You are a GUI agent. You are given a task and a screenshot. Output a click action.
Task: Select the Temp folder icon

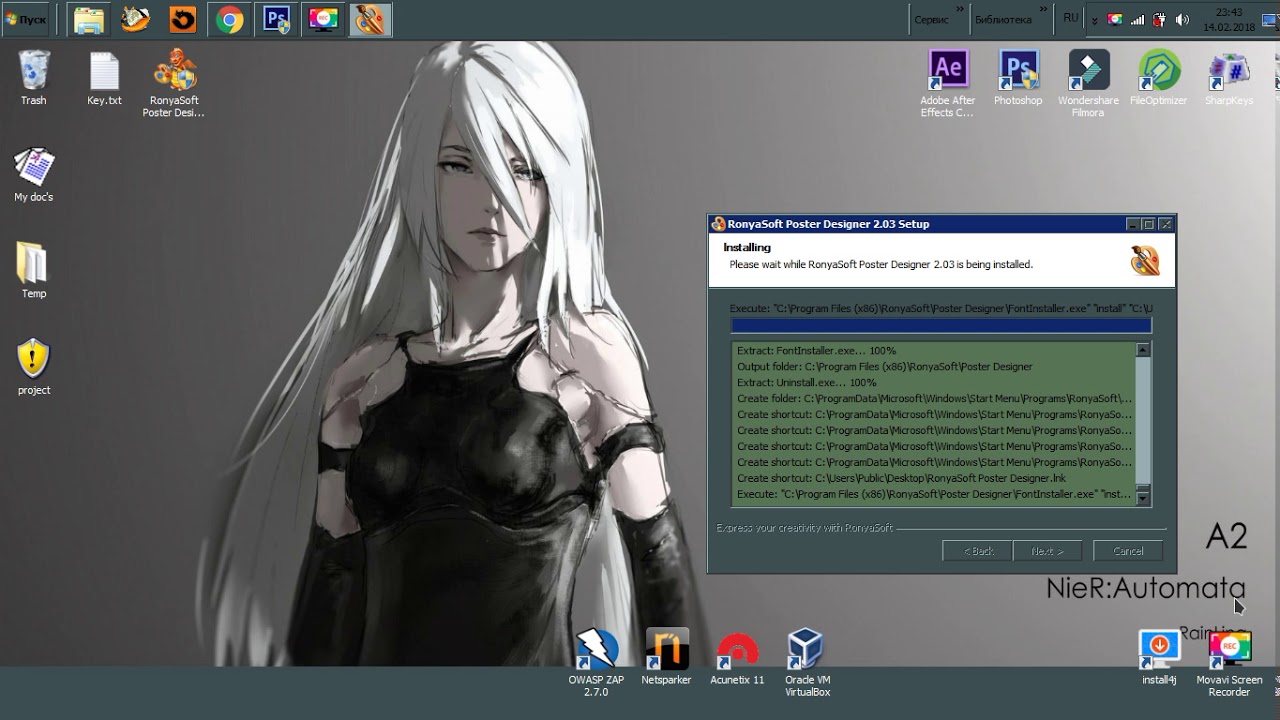click(x=34, y=271)
